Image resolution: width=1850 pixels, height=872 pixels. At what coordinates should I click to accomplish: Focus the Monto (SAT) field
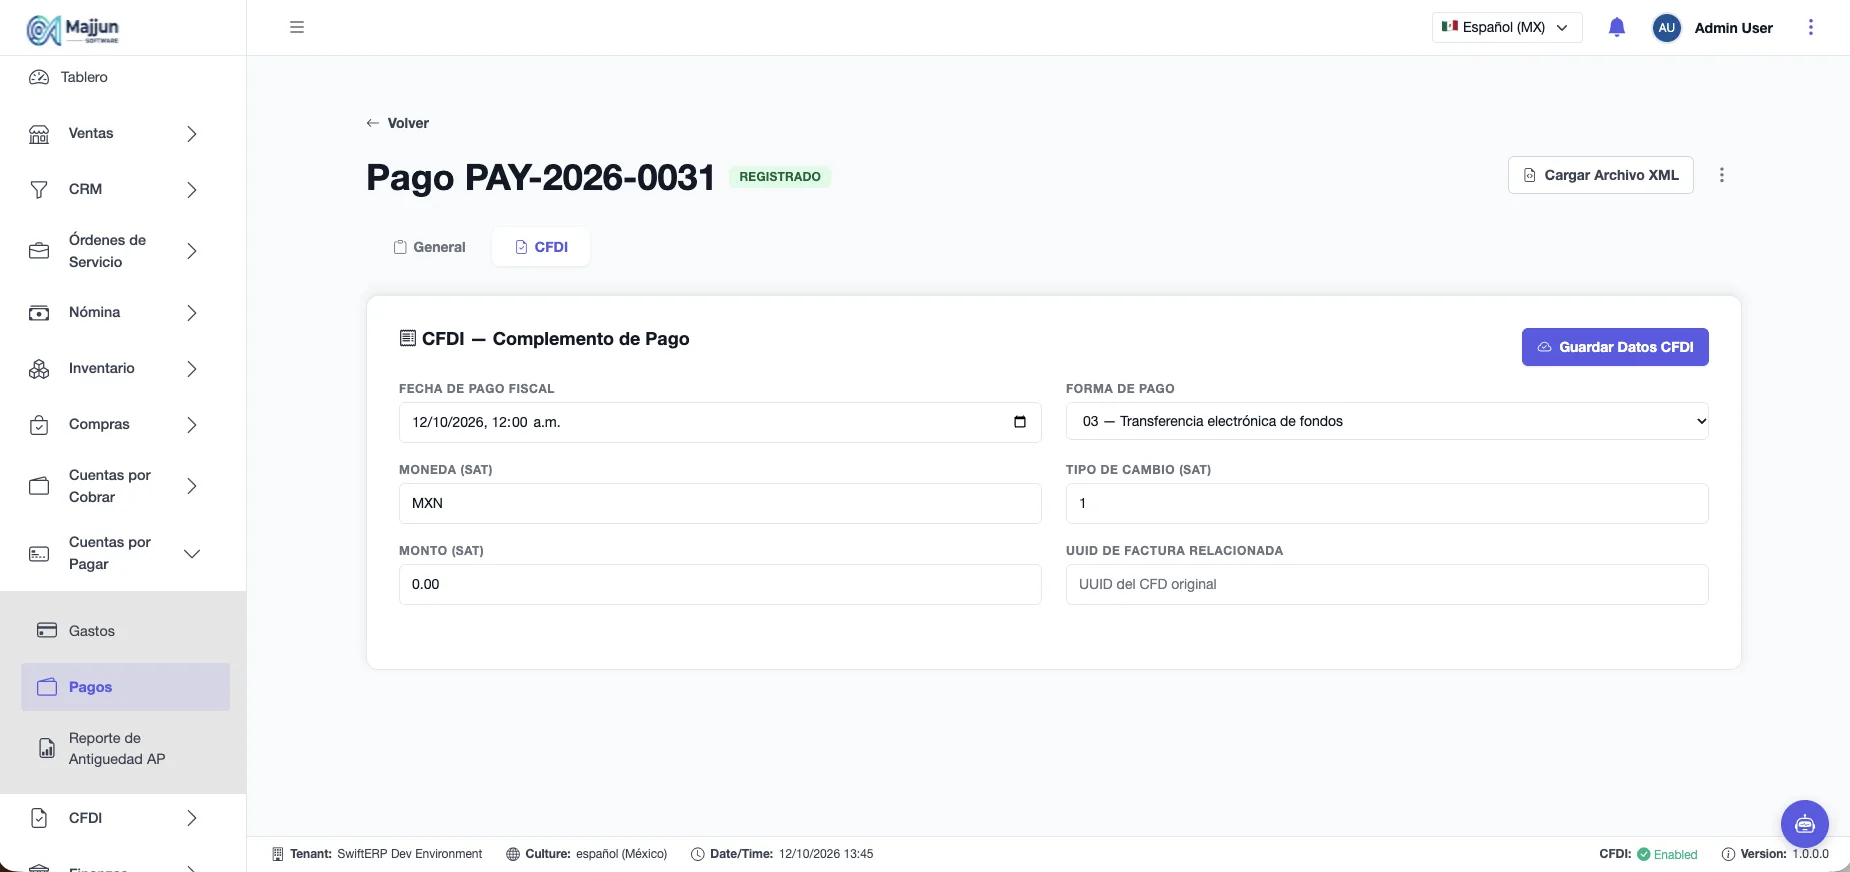point(720,584)
